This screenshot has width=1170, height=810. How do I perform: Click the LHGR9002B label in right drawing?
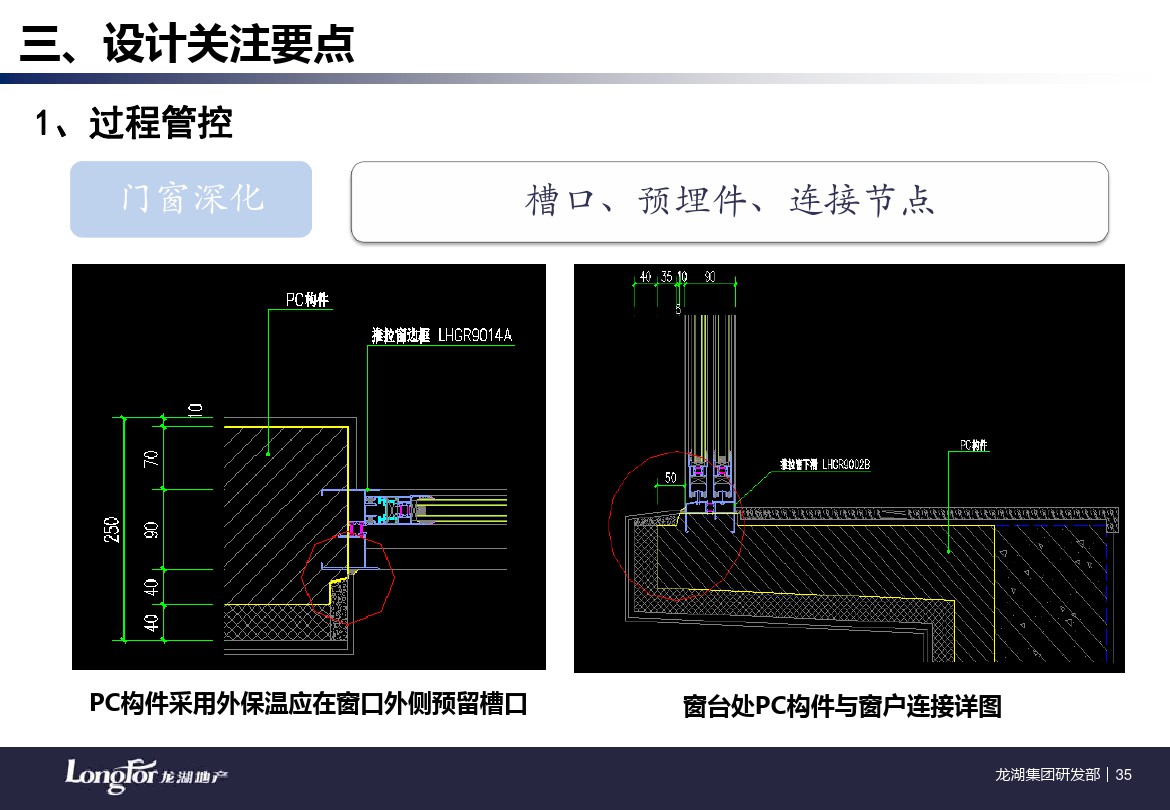(825, 465)
